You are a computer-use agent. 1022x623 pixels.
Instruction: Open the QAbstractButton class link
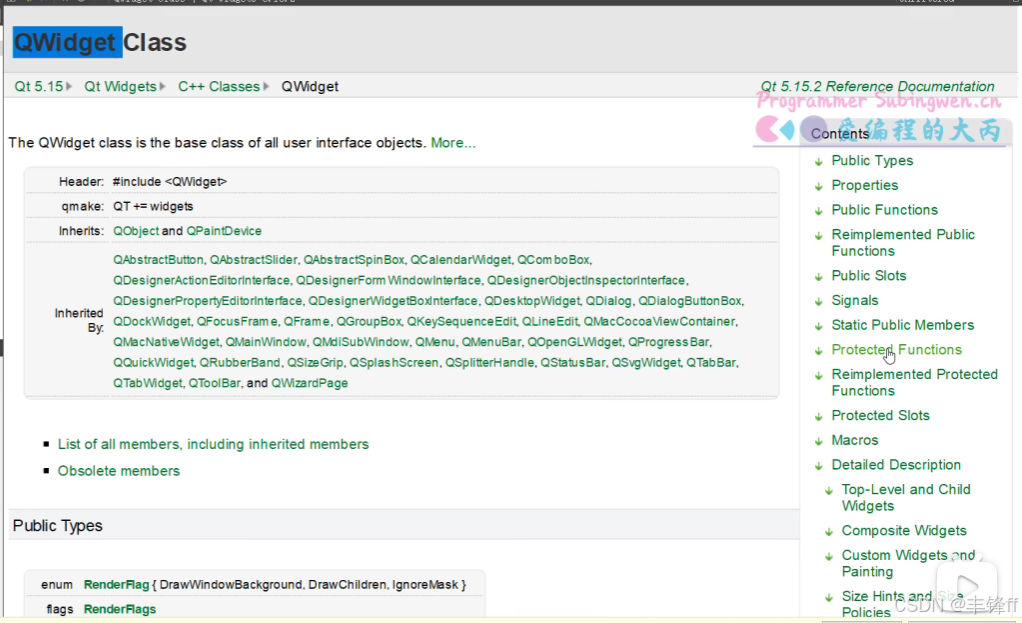[158, 260]
